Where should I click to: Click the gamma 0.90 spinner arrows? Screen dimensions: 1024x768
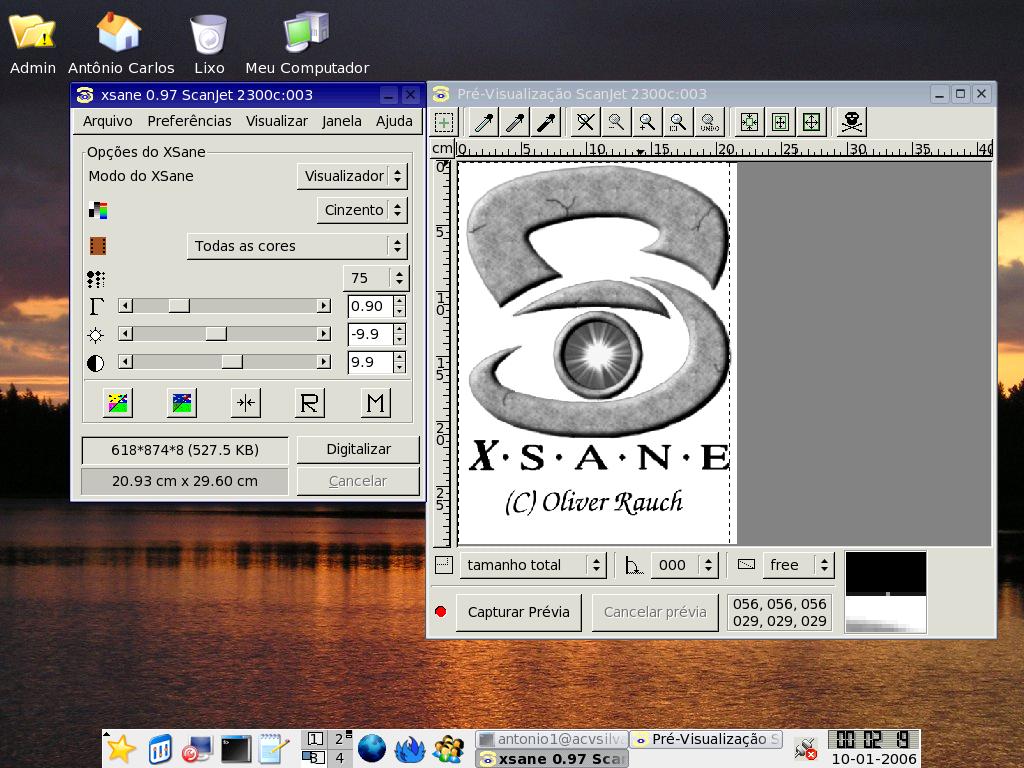[x=399, y=306]
